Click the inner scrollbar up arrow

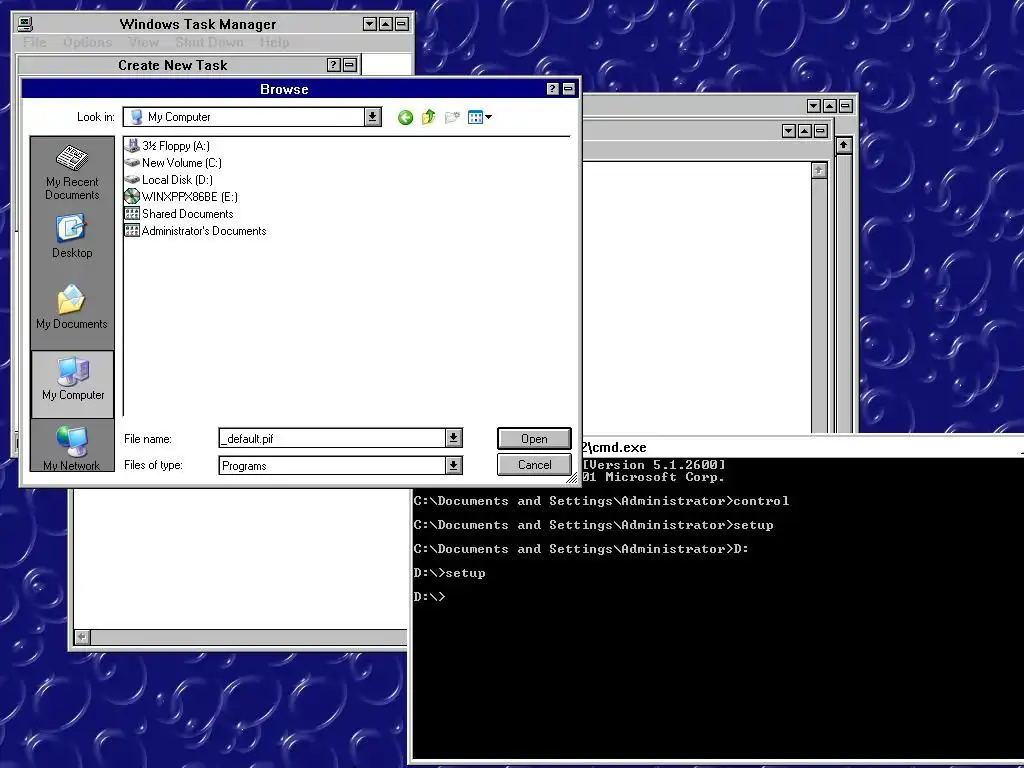[819, 170]
